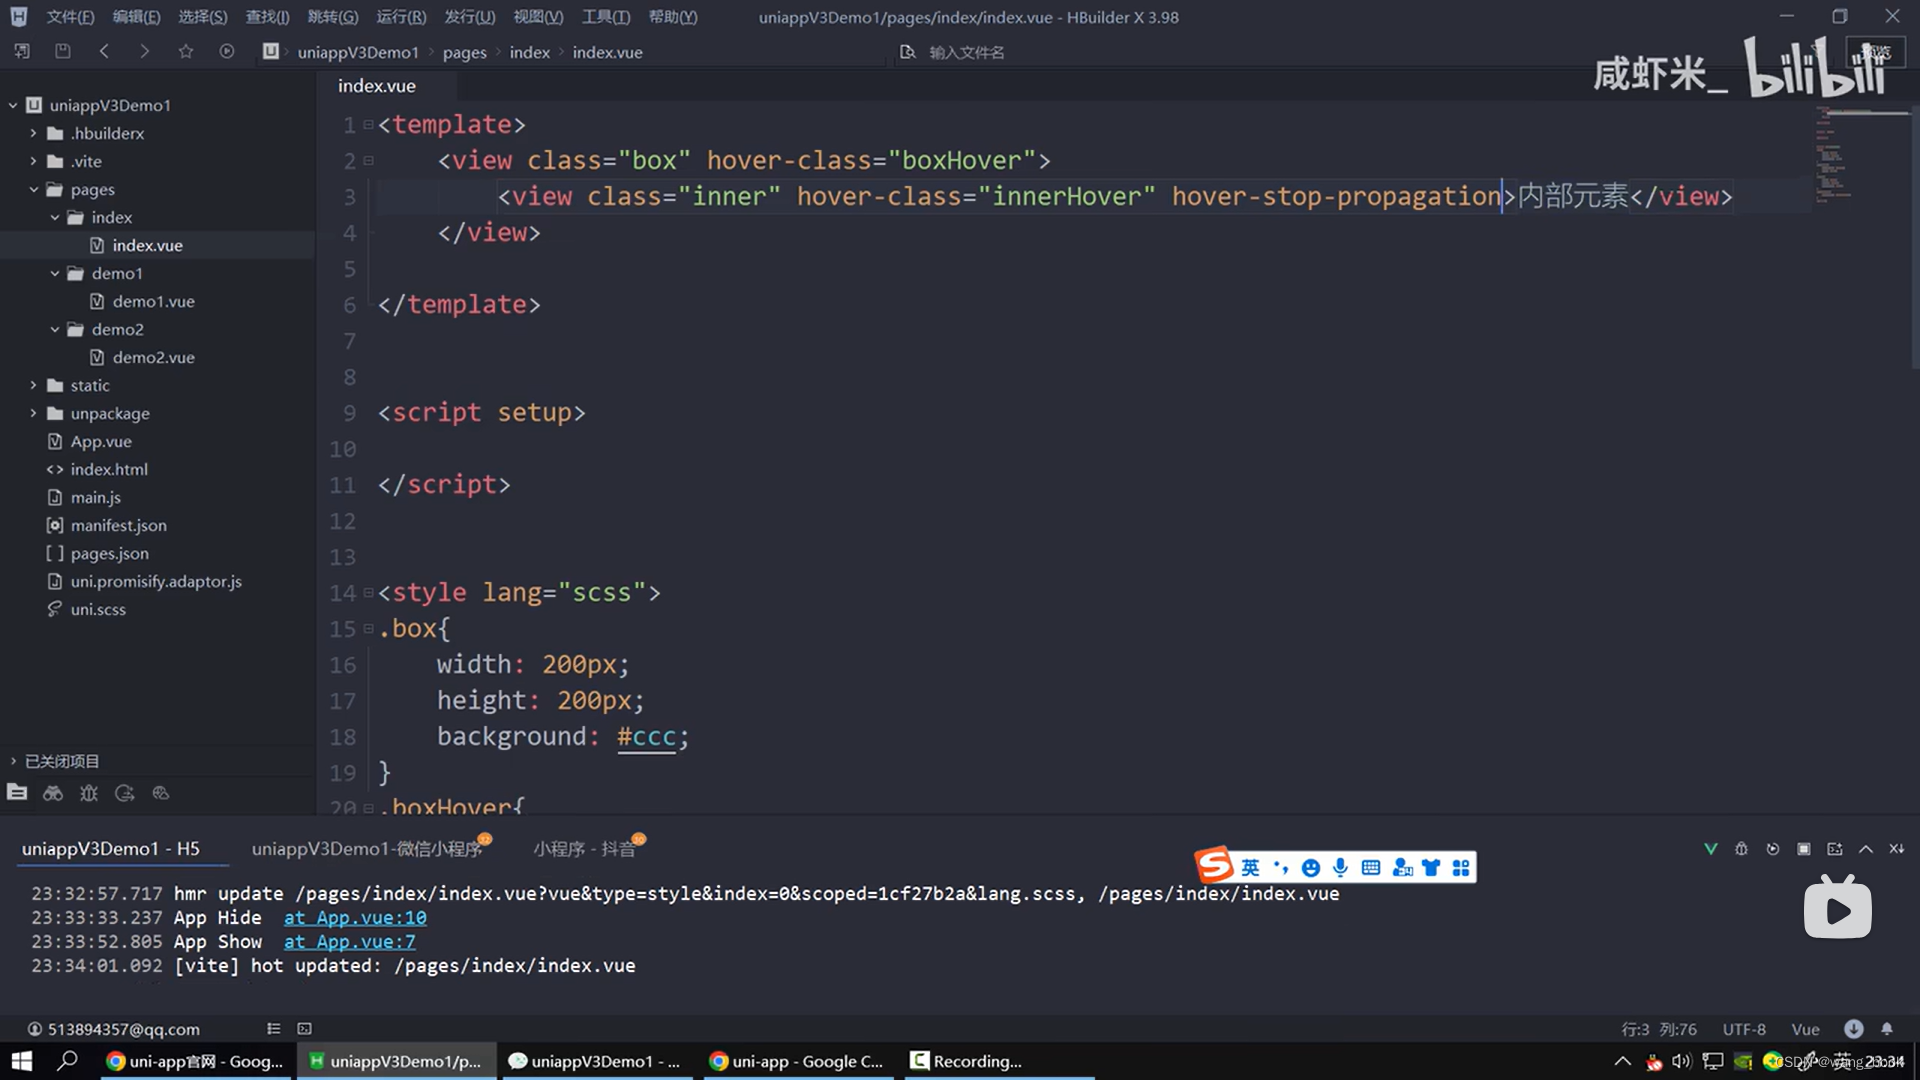Click the new file icon in toolbar
The image size is (1920, 1080).
[20, 50]
